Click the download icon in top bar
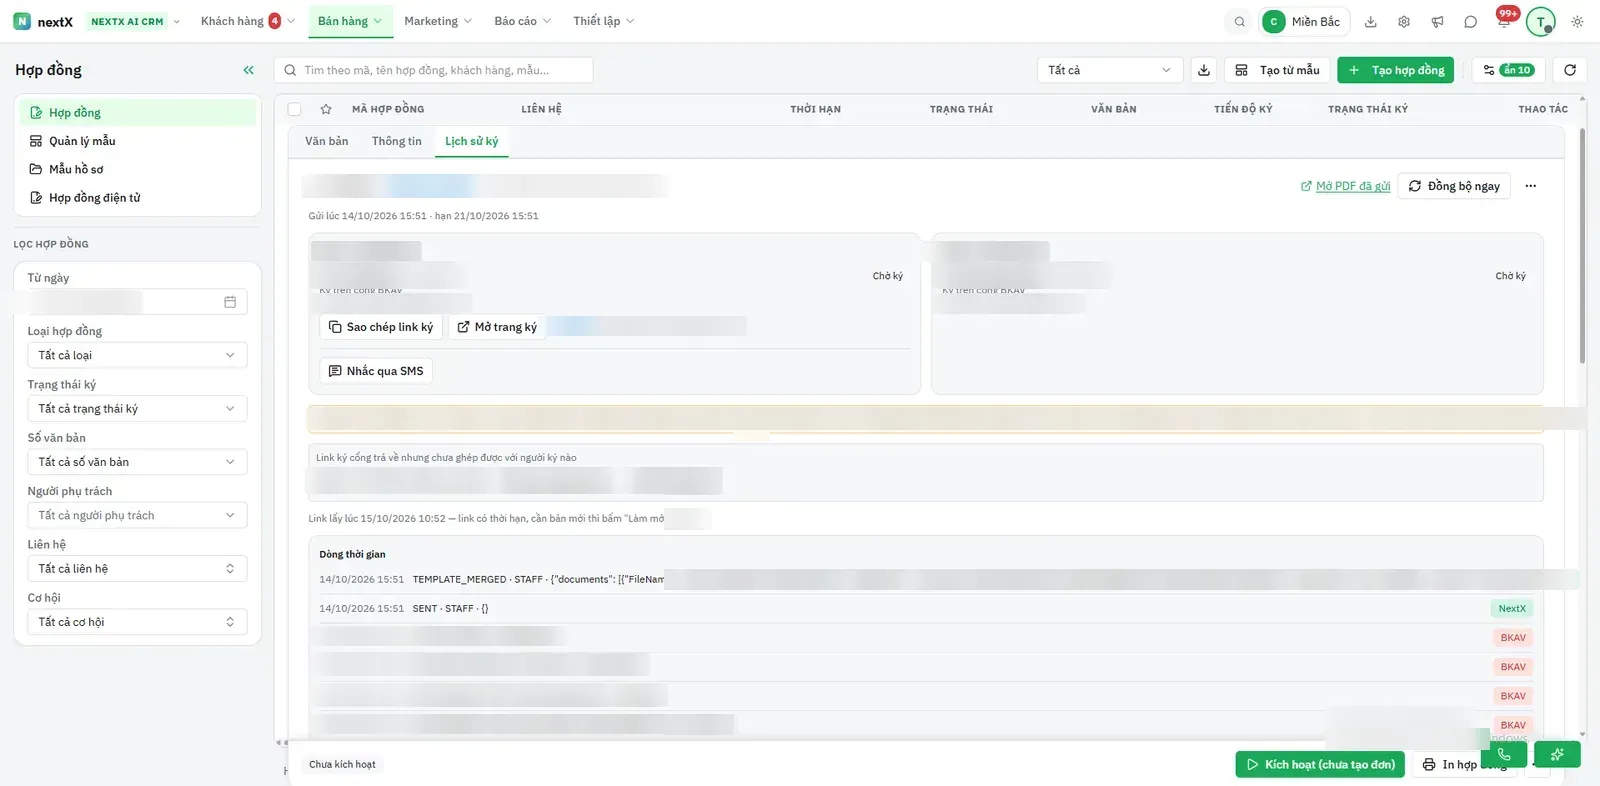 pos(1371,21)
